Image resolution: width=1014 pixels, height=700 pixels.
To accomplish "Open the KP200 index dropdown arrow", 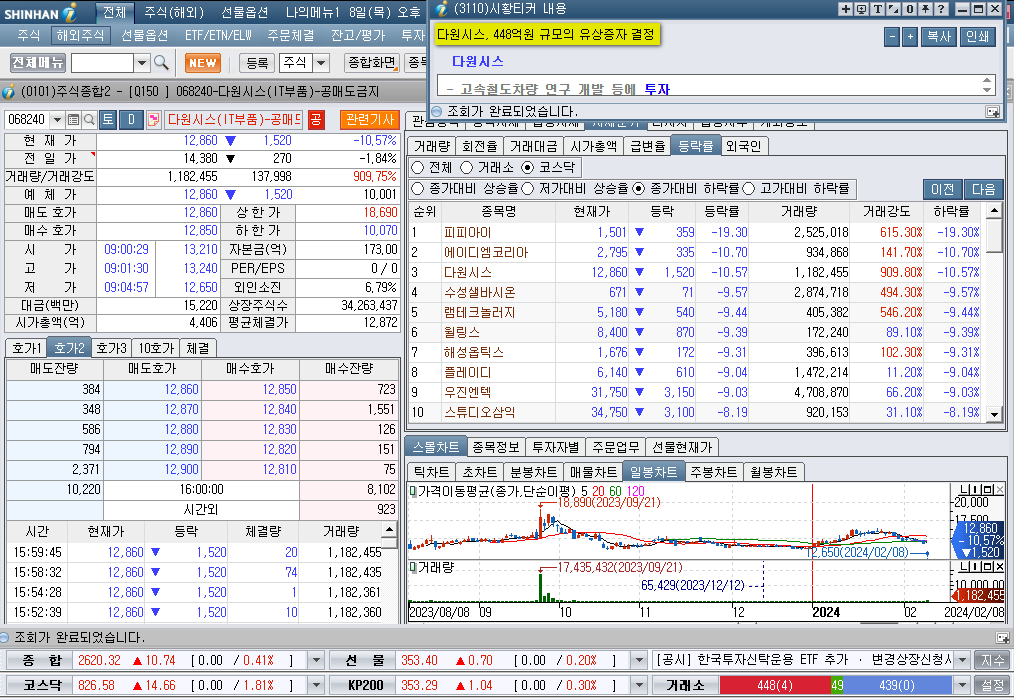I will 639,685.
